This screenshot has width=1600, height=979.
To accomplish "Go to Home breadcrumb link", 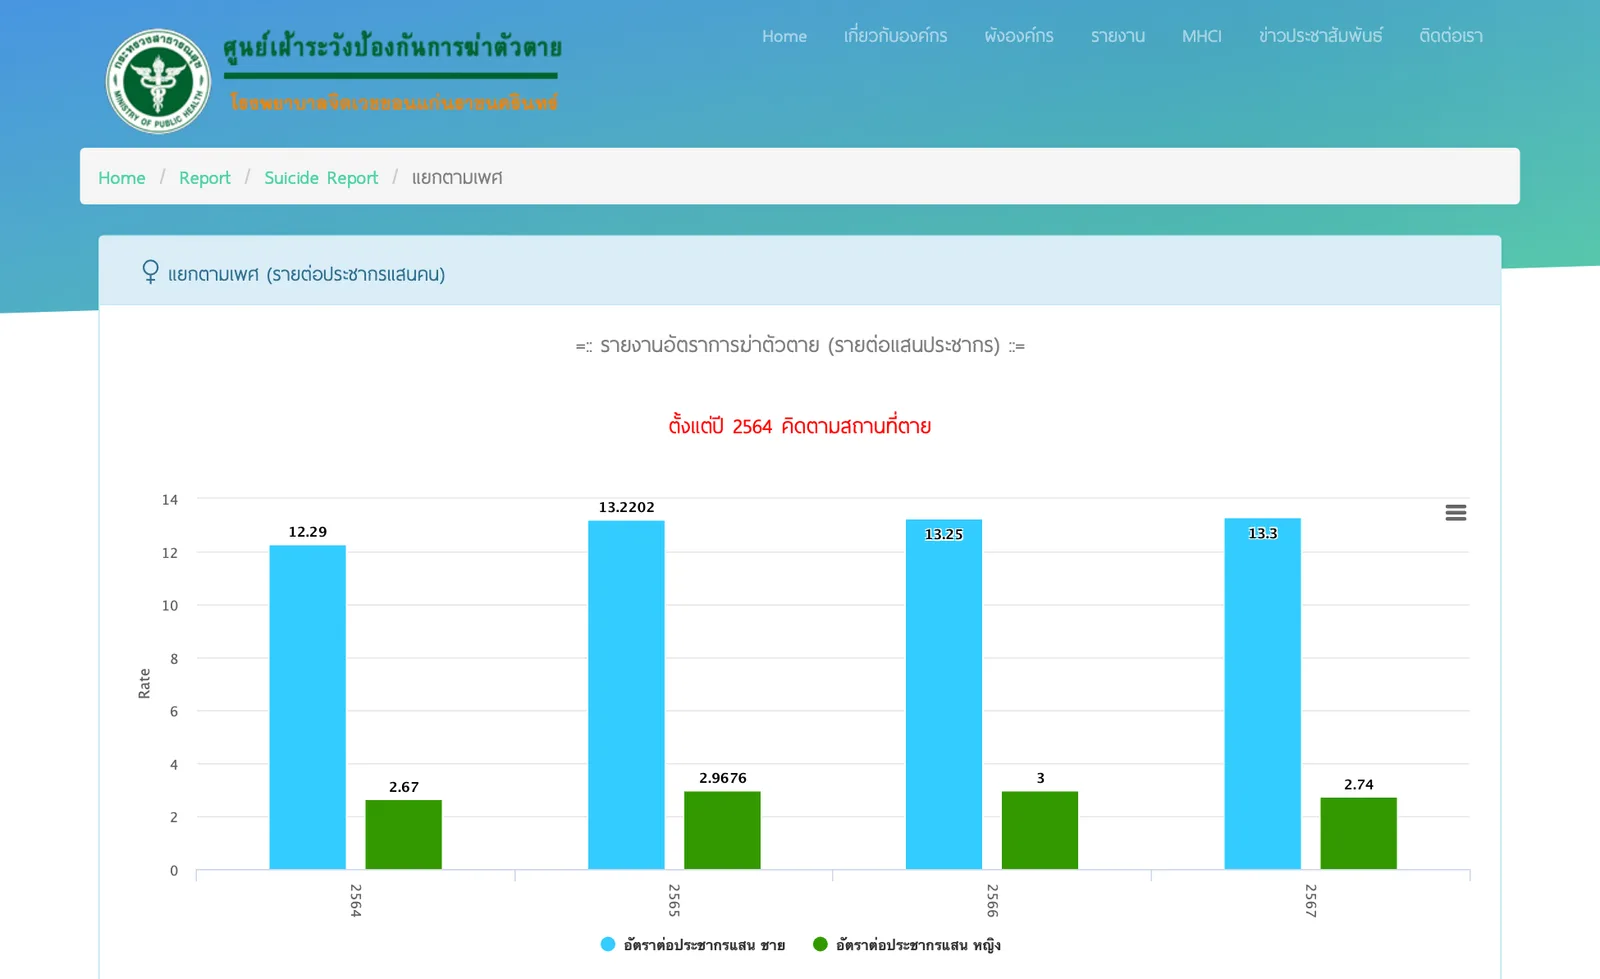I will 122,178.
